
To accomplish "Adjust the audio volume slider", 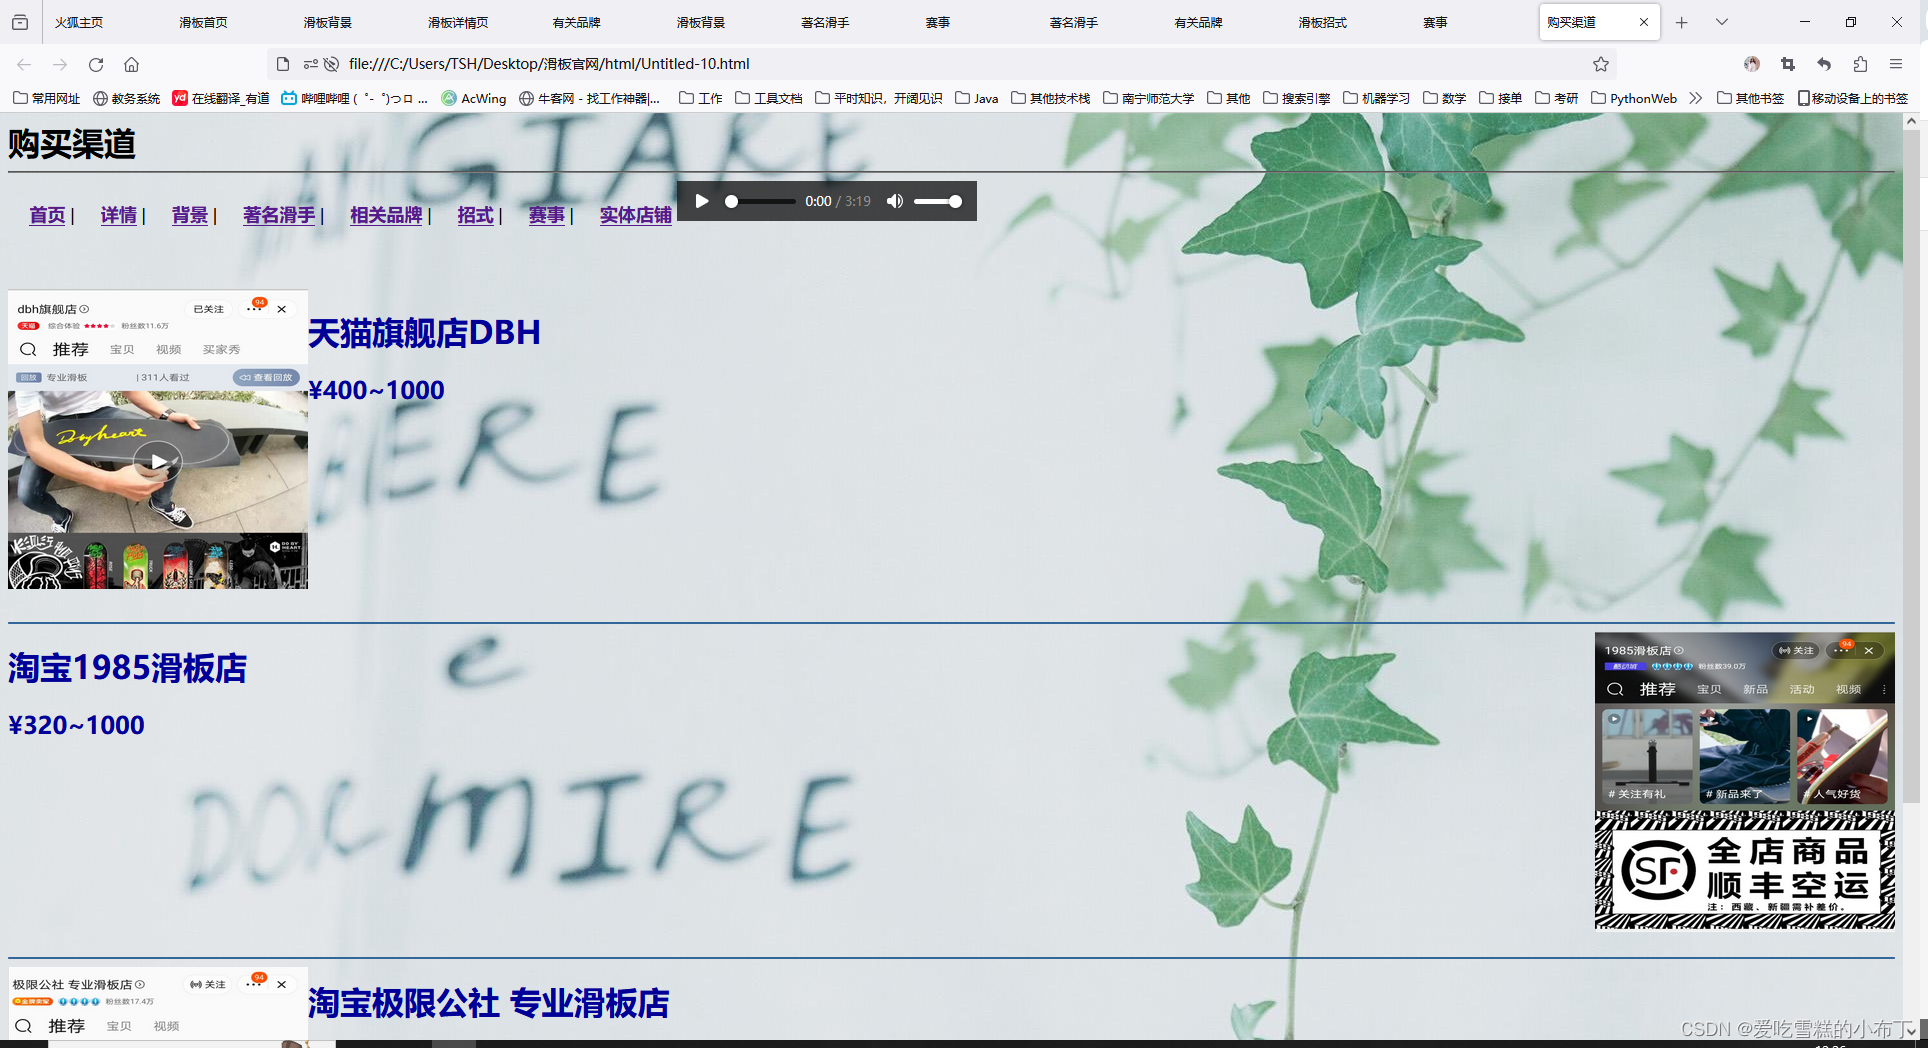I will pos(938,201).
